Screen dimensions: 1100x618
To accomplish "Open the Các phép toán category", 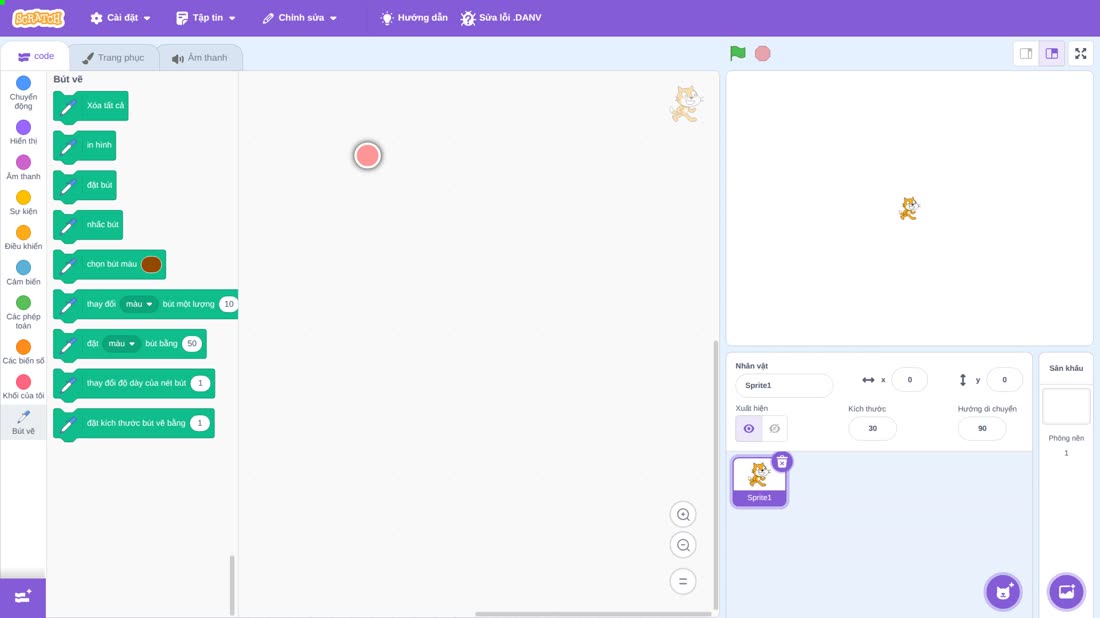I will [x=23, y=312].
